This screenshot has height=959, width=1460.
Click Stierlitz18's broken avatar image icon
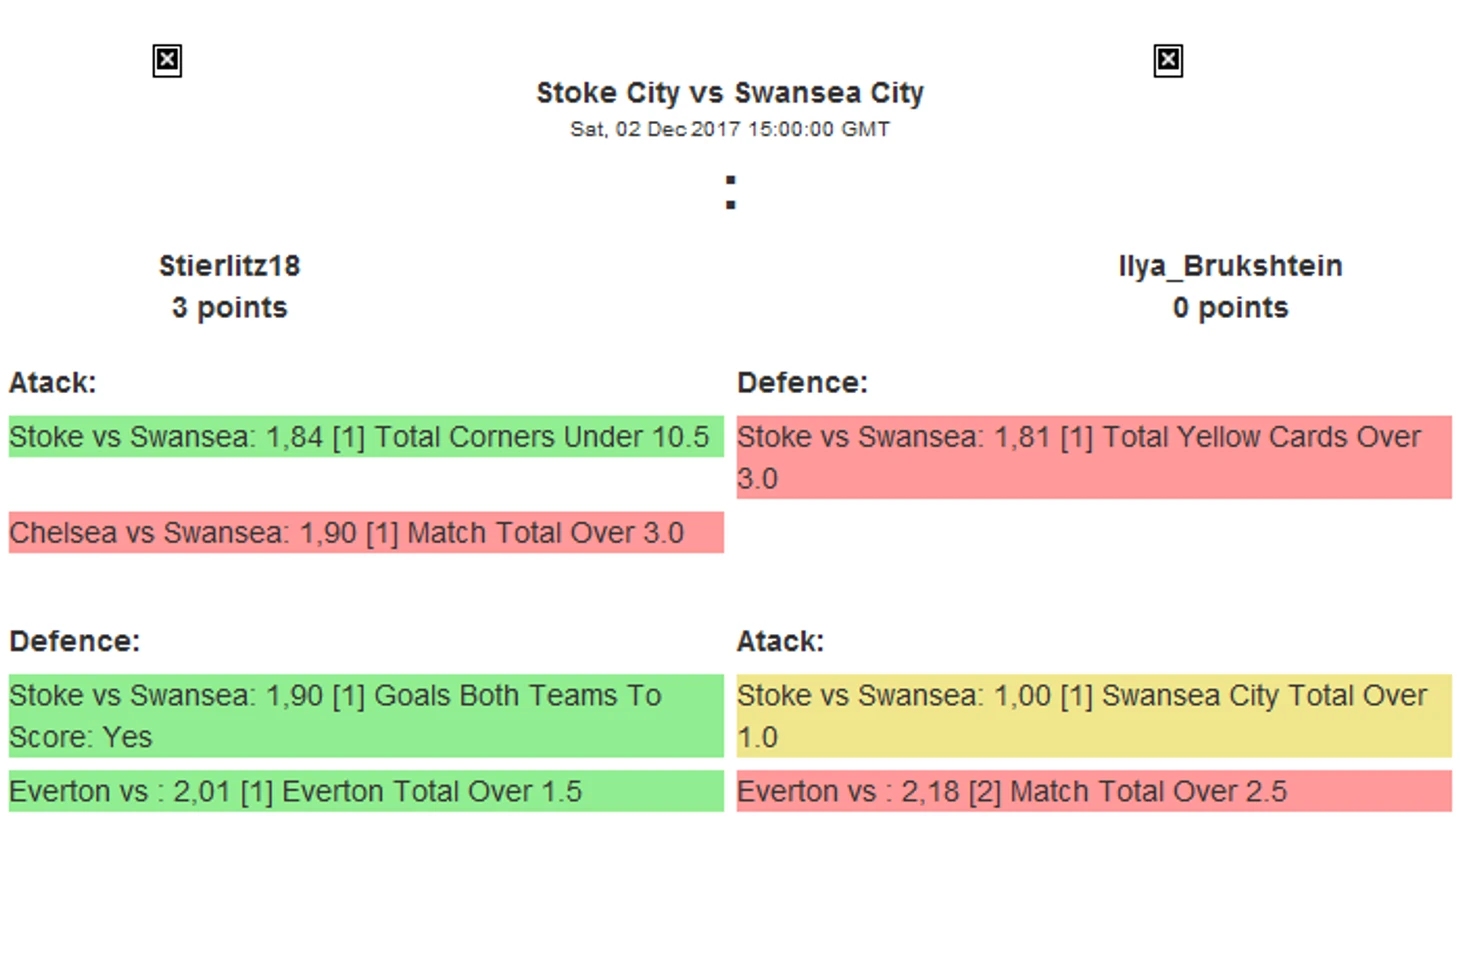[x=167, y=61]
